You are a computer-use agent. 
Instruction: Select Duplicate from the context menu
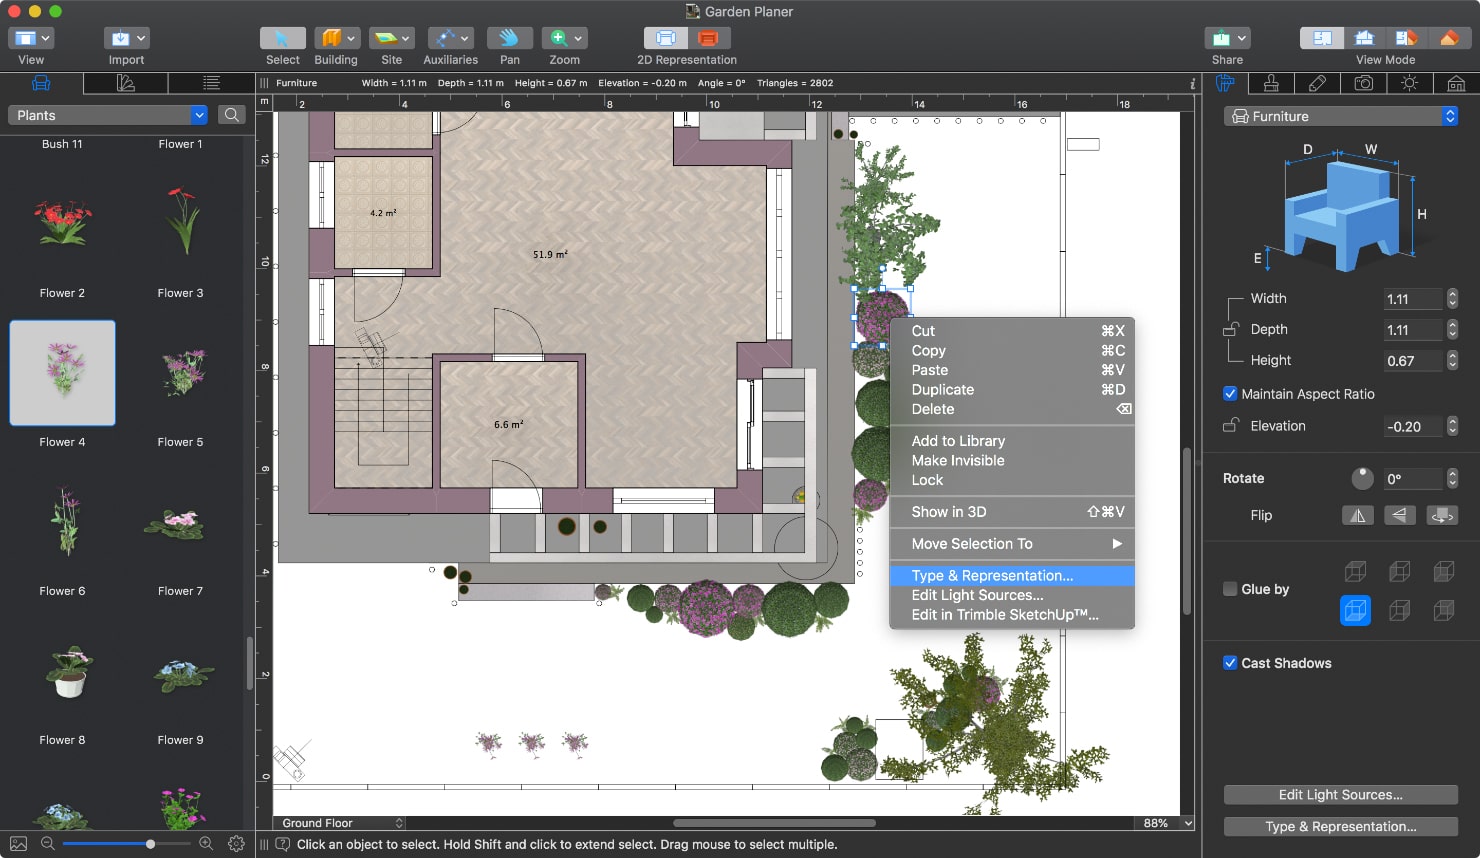click(x=942, y=390)
